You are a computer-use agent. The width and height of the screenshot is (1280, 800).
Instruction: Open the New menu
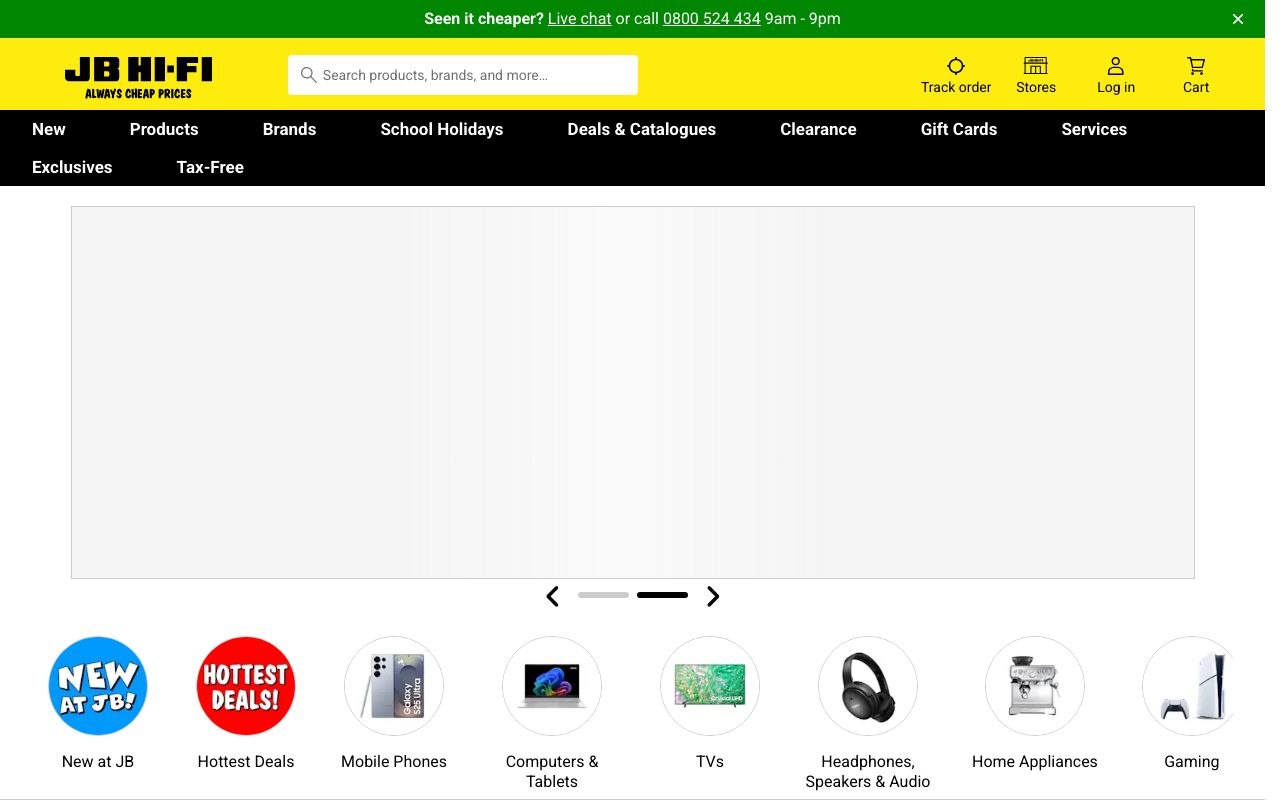49,129
